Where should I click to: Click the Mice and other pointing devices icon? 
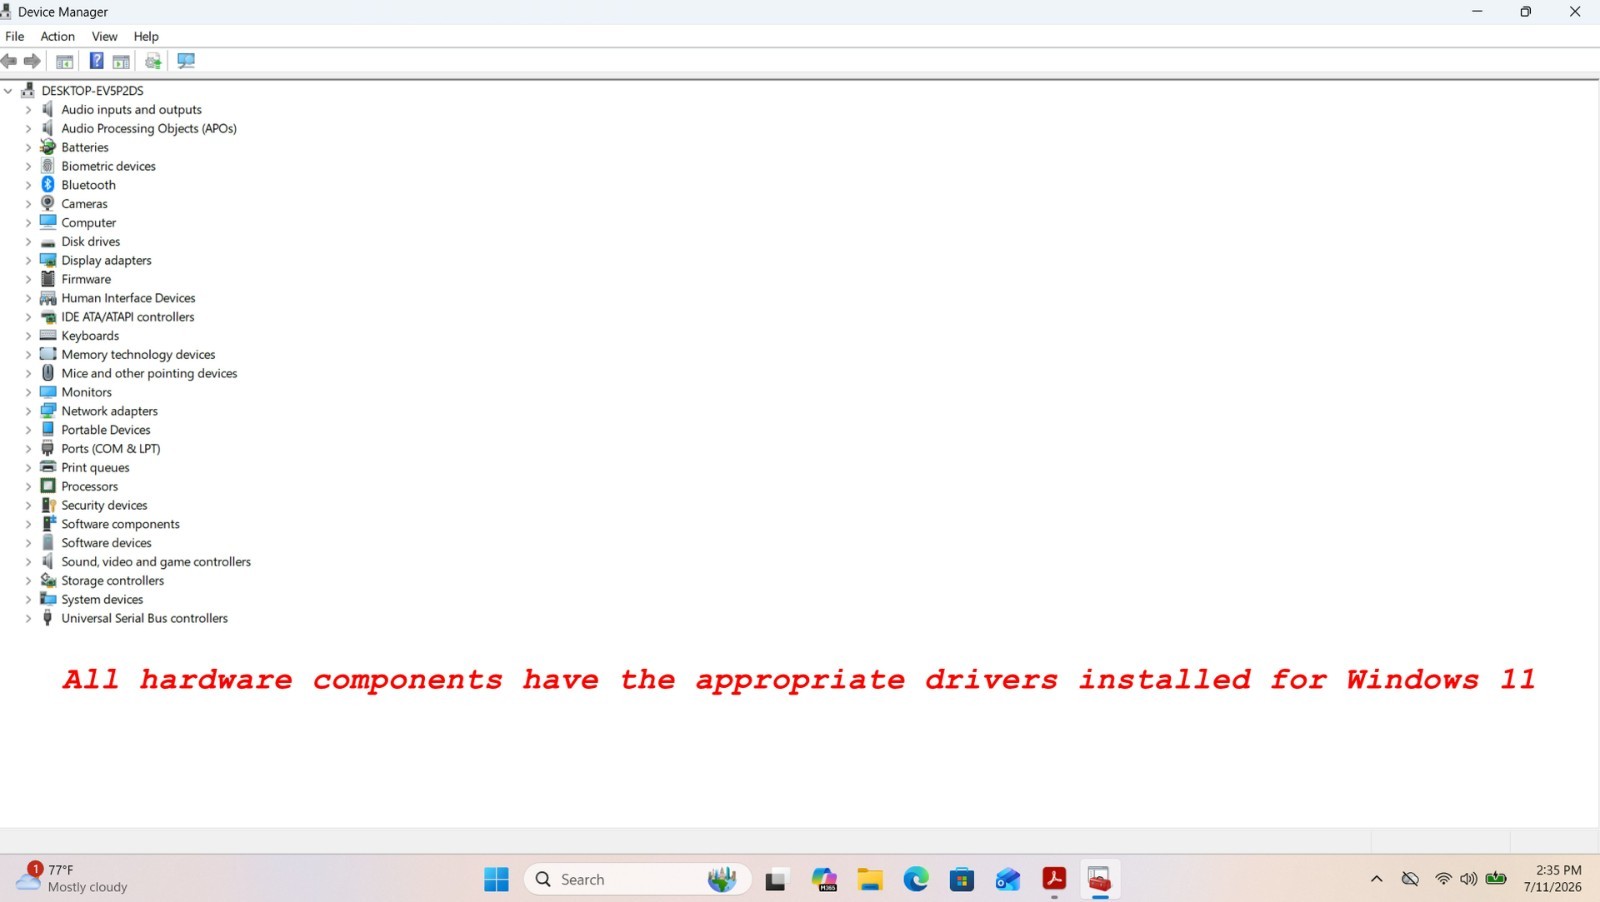47,373
